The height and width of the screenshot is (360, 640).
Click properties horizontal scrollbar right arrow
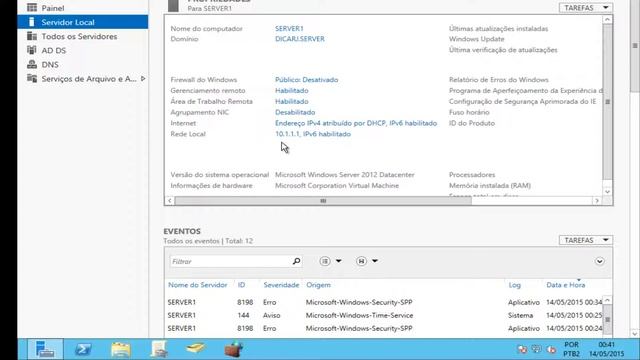597,201
